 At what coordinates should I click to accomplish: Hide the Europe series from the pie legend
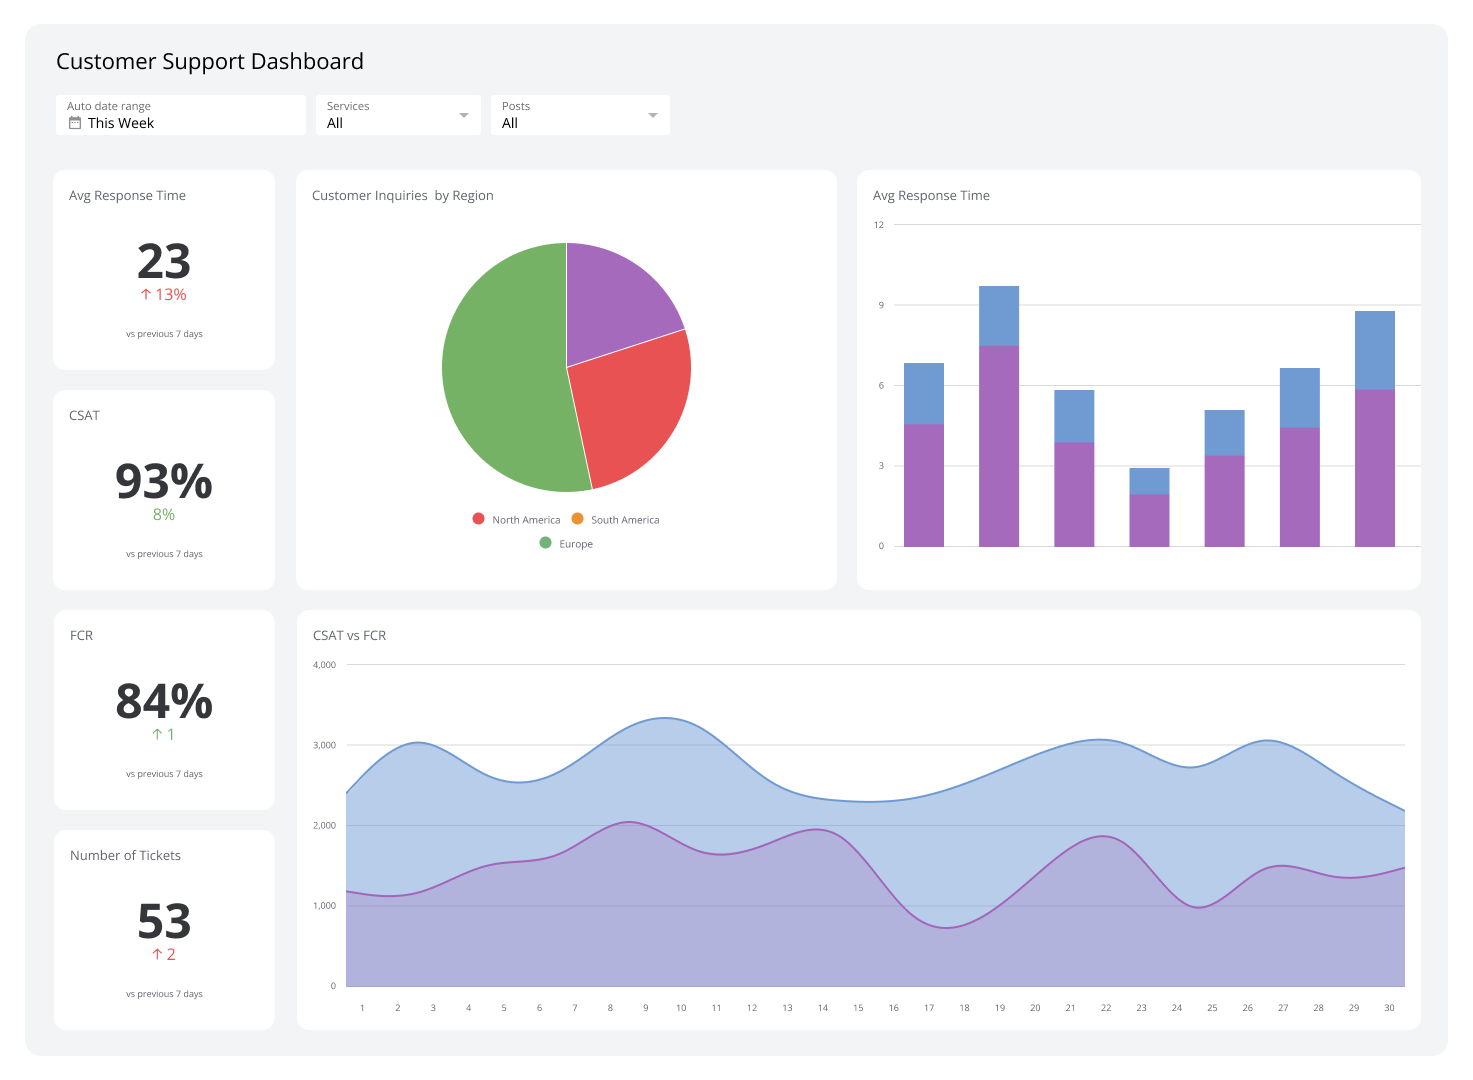[546, 543]
